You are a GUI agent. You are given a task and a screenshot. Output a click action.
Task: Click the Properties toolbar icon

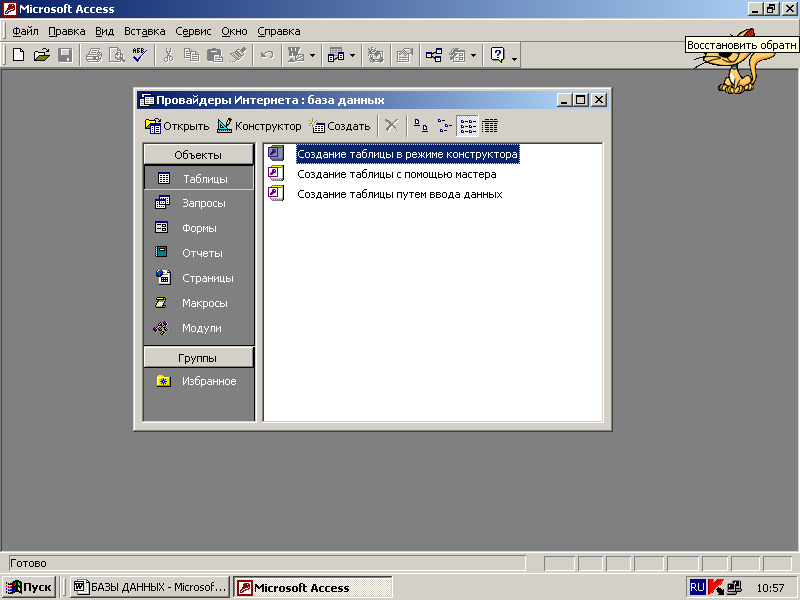[x=405, y=55]
